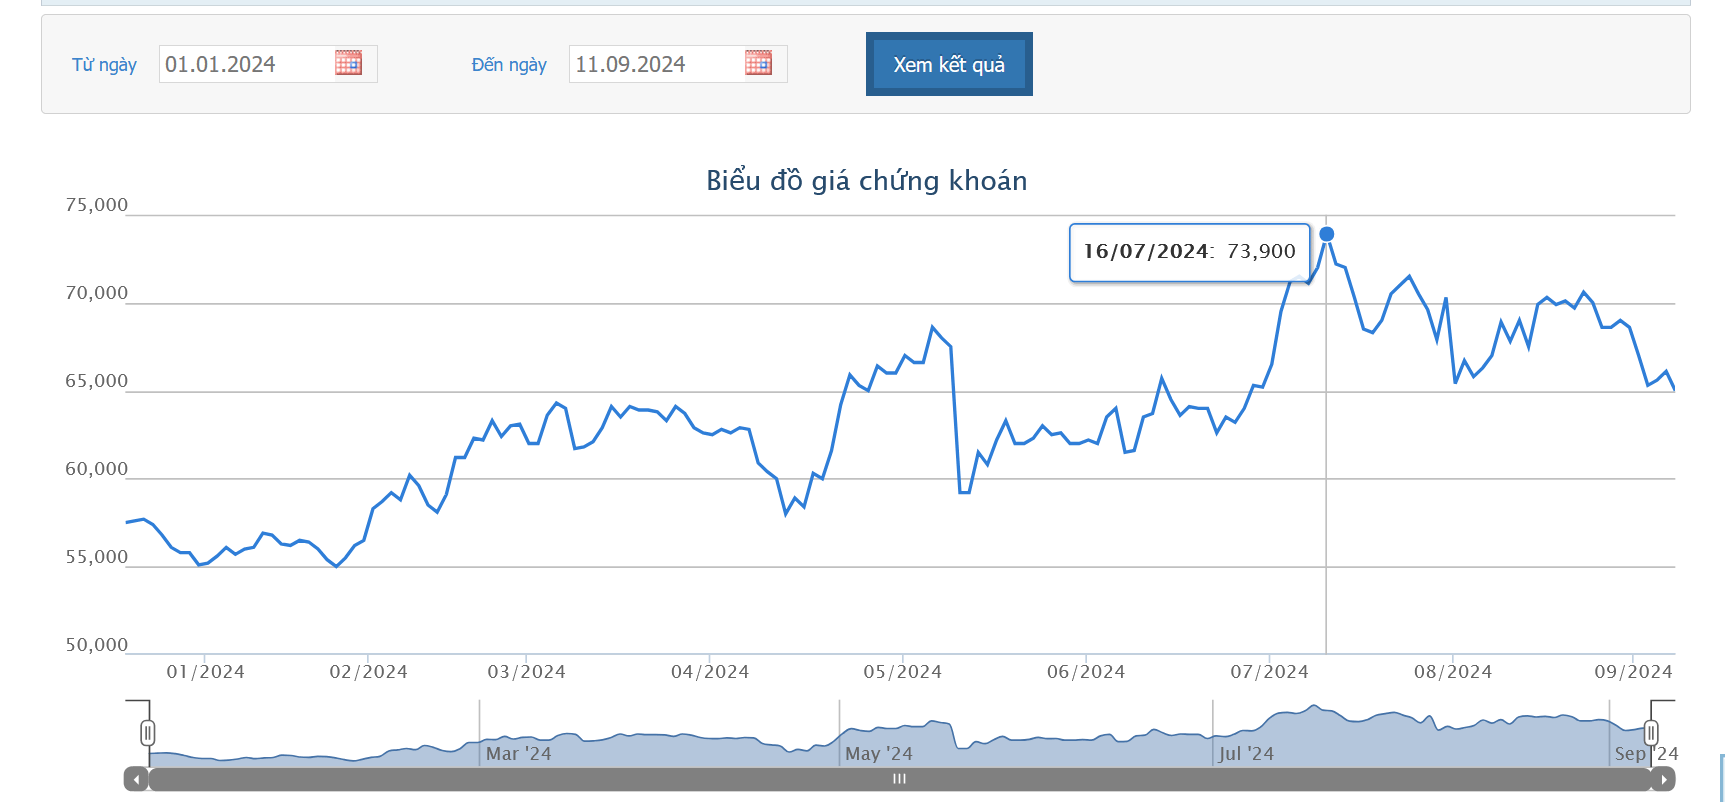The height and width of the screenshot is (802, 1725).
Task: Click the May '24 navigator label
Action: click(x=878, y=754)
